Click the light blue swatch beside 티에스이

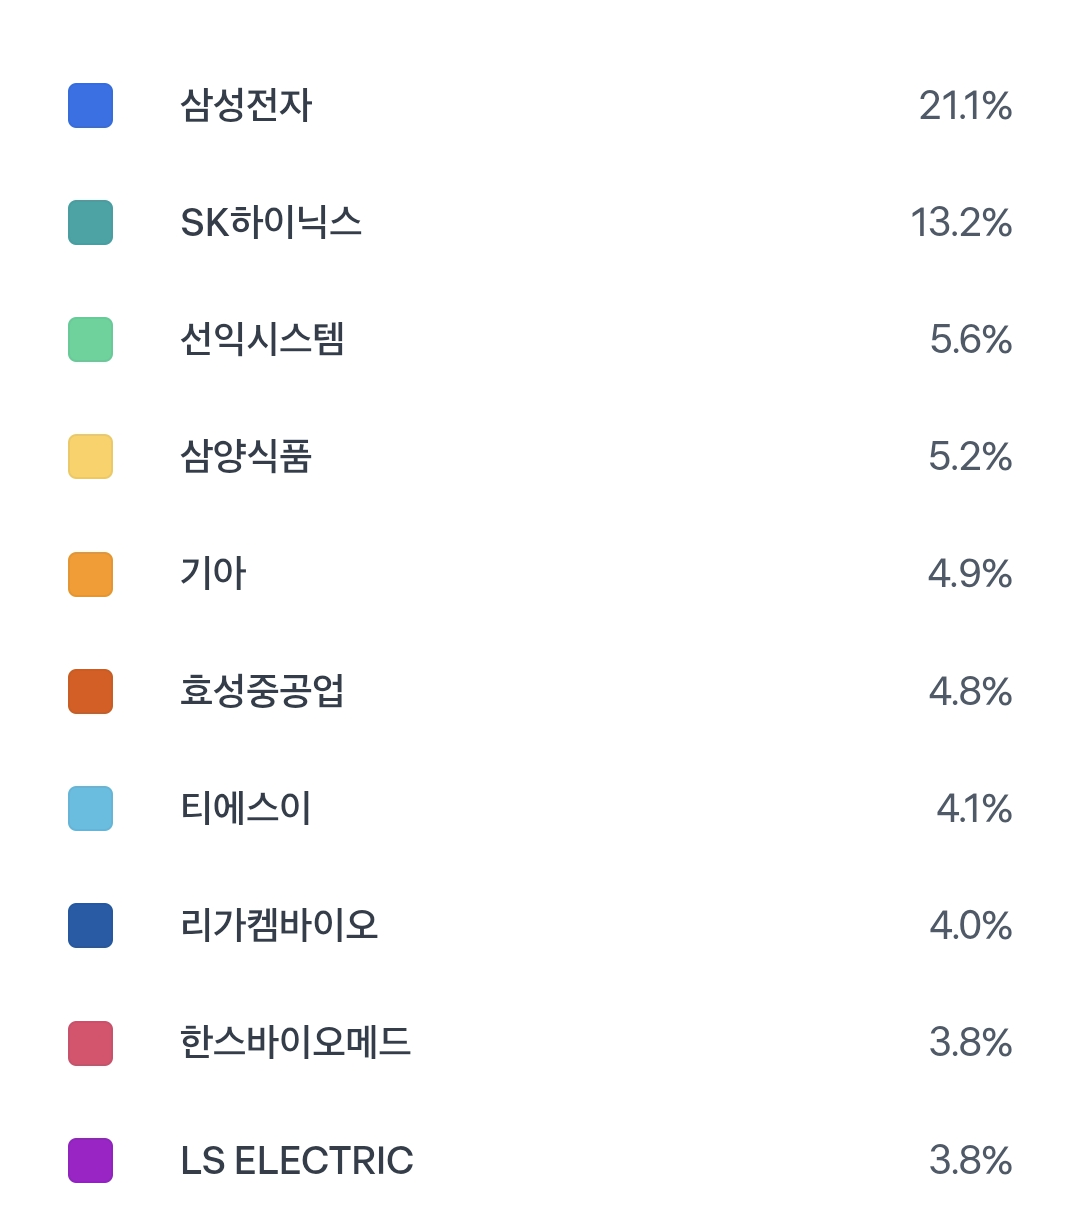90,808
